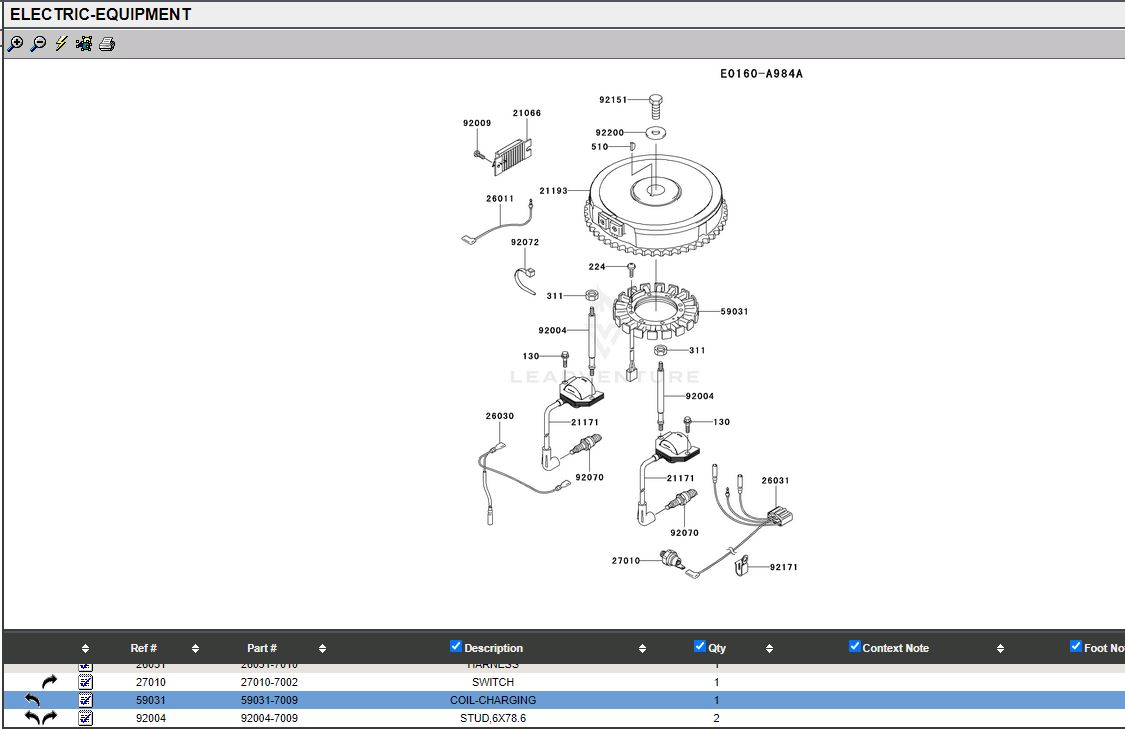Viewport: 1125px width, 729px height.
Task: Click the lightning bolt toolbar icon
Action: click(x=61, y=44)
